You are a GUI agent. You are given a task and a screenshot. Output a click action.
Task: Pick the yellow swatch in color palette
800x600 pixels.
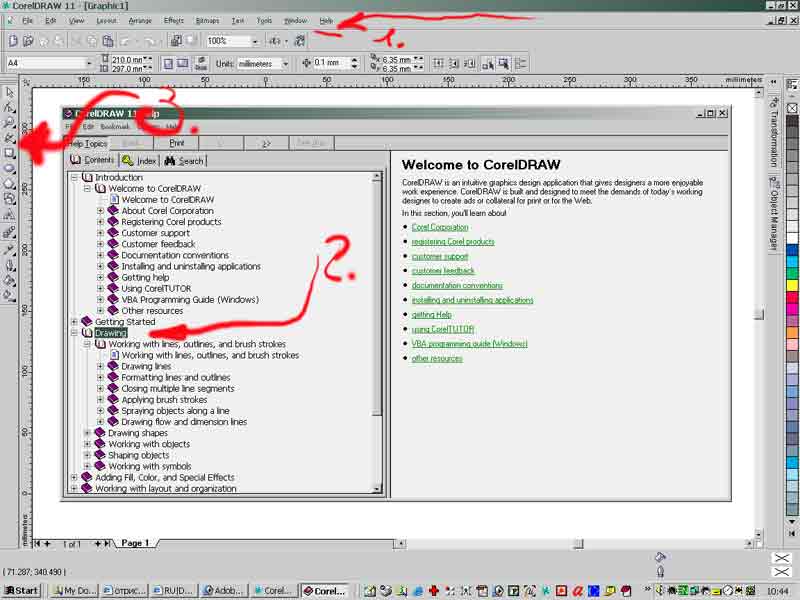click(x=792, y=285)
